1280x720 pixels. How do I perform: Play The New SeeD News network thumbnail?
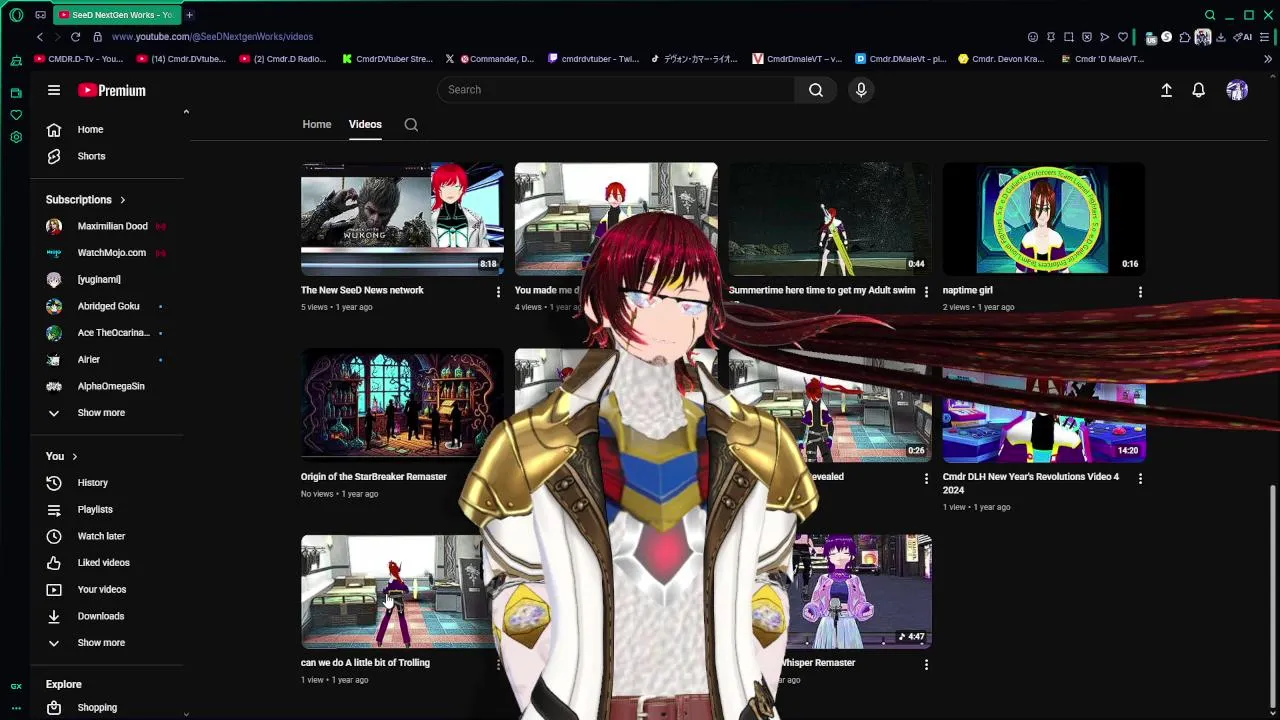tap(402, 219)
